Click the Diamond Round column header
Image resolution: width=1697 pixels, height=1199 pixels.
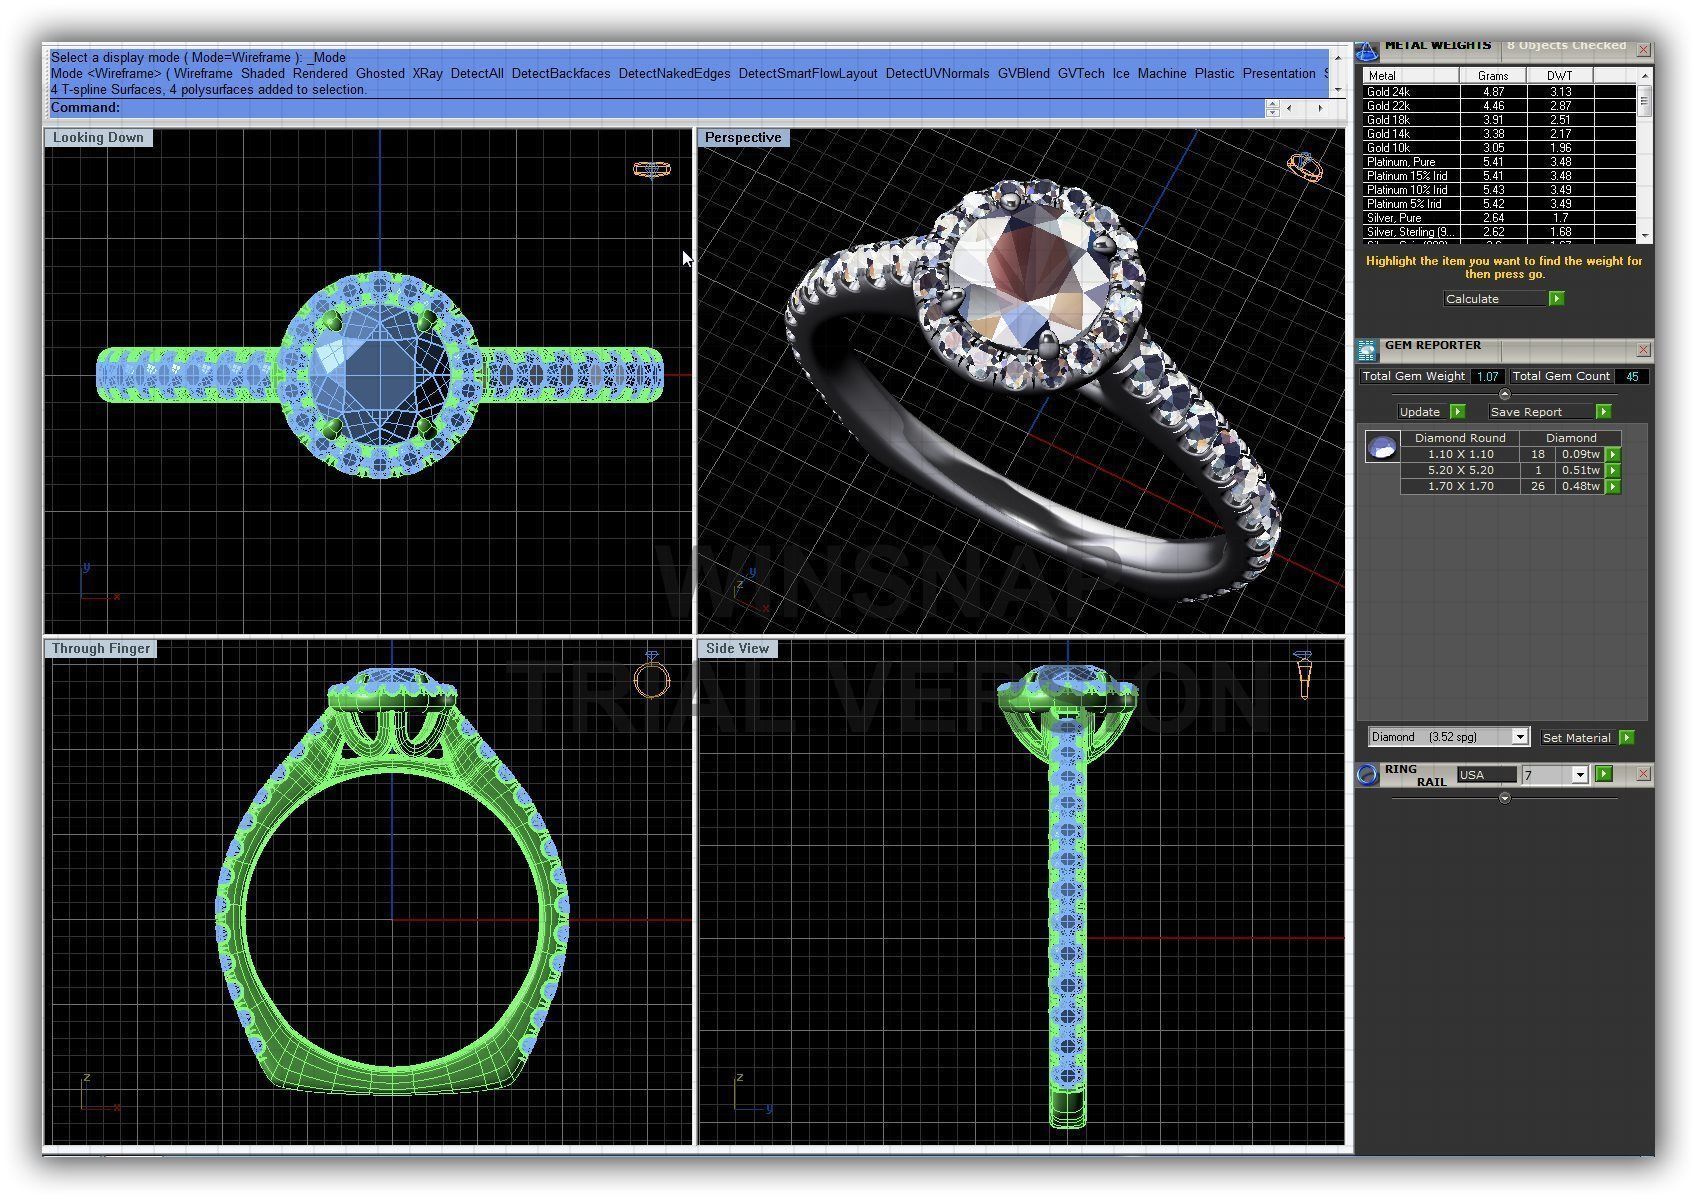1460,438
